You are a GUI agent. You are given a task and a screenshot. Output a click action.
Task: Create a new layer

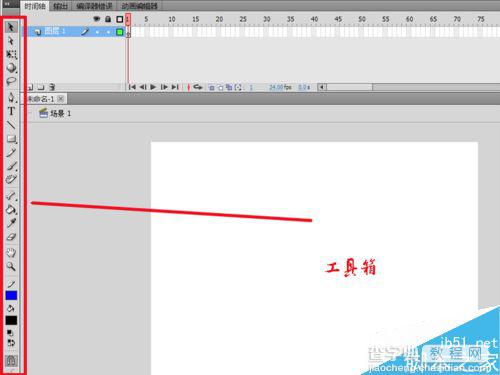[x=30, y=87]
